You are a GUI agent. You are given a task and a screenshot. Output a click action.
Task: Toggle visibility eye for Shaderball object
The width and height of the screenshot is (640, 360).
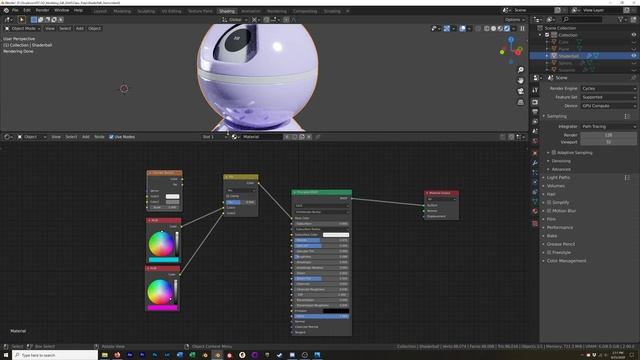[x=634, y=56]
